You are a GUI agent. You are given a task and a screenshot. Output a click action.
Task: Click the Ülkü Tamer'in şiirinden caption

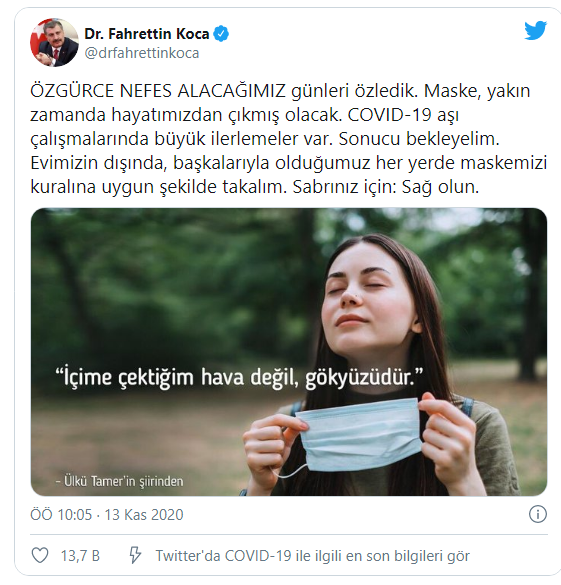click(119, 481)
